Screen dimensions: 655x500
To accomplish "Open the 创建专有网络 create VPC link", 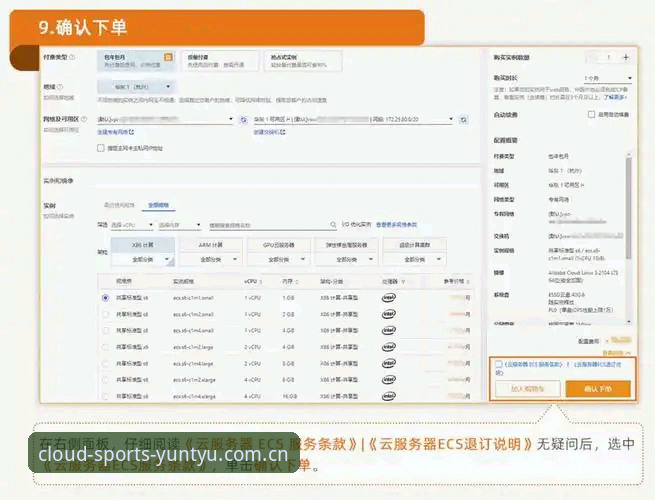I will (x=115, y=132).
